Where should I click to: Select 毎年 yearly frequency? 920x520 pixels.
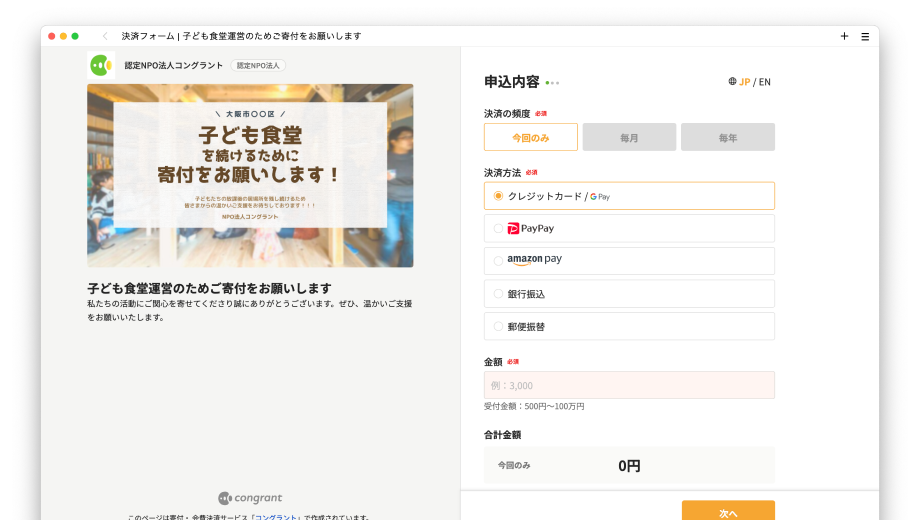click(x=728, y=137)
